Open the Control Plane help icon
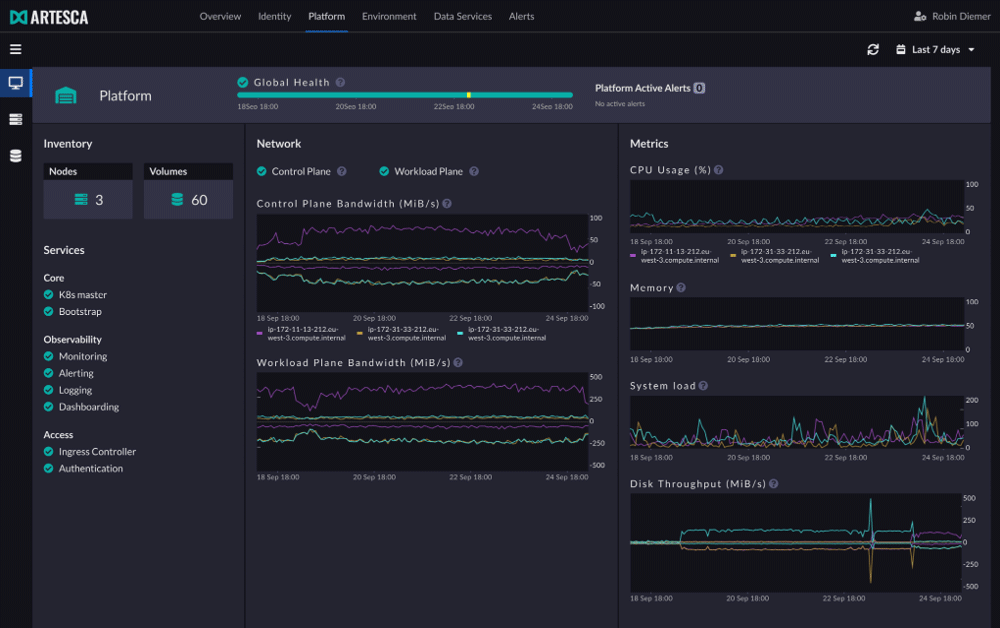The width and height of the screenshot is (1000, 628). pyautogui.click(x=342, y=171)
